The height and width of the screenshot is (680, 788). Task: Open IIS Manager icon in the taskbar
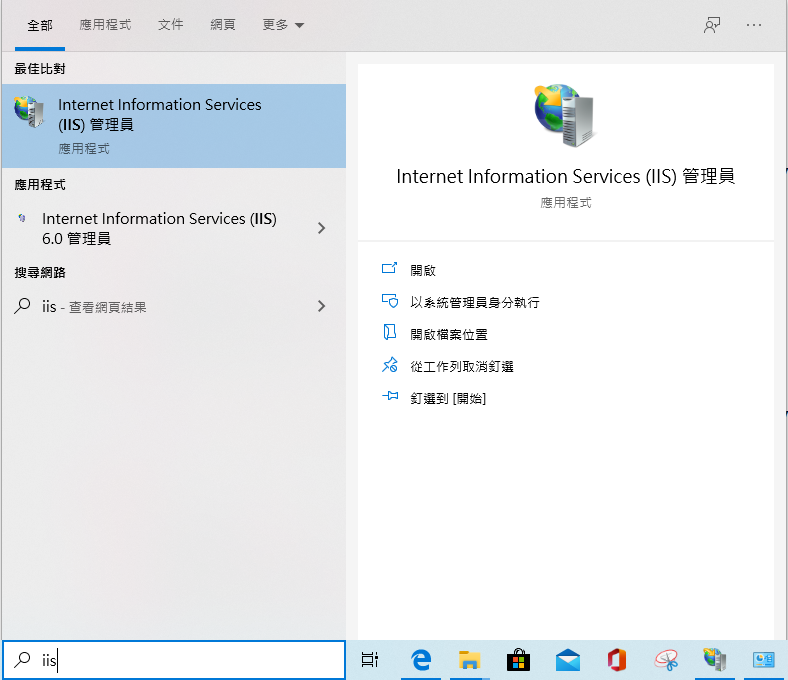(x=715, y=659)
